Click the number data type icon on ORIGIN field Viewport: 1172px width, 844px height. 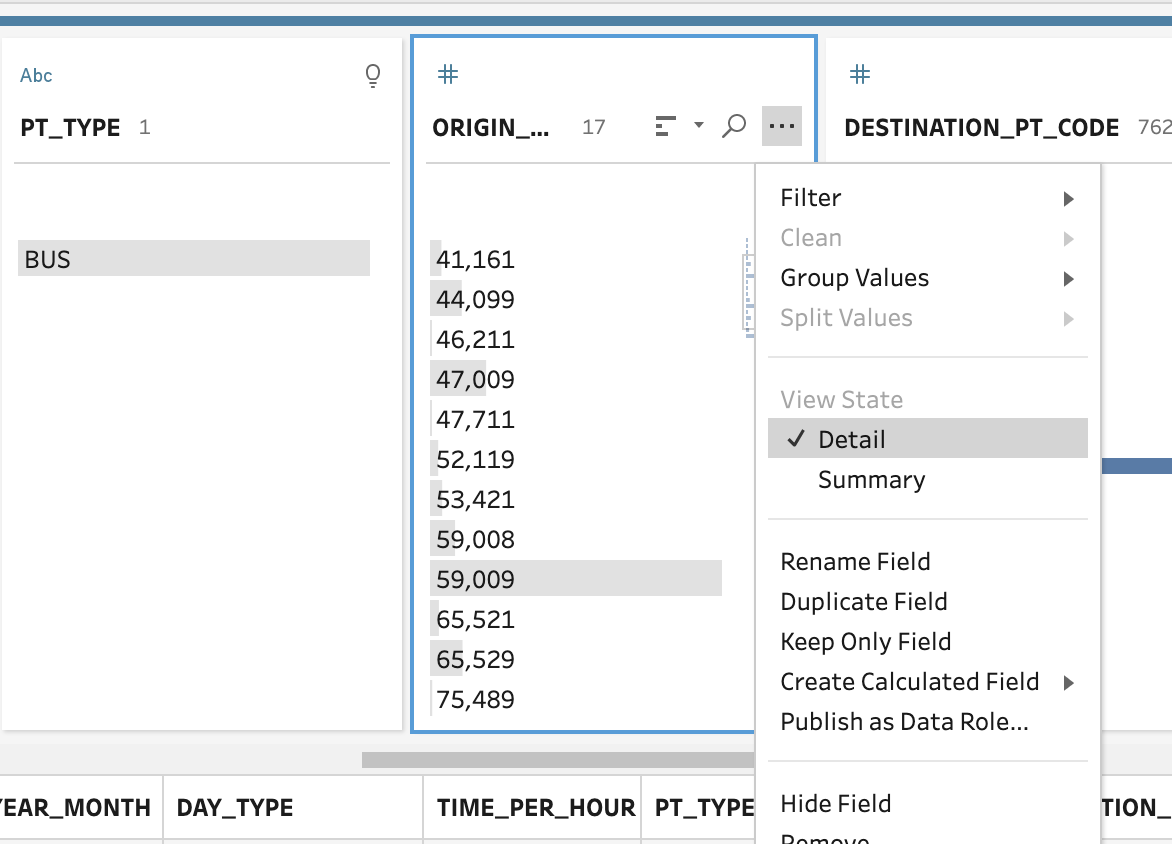click(x=448, y=74)
